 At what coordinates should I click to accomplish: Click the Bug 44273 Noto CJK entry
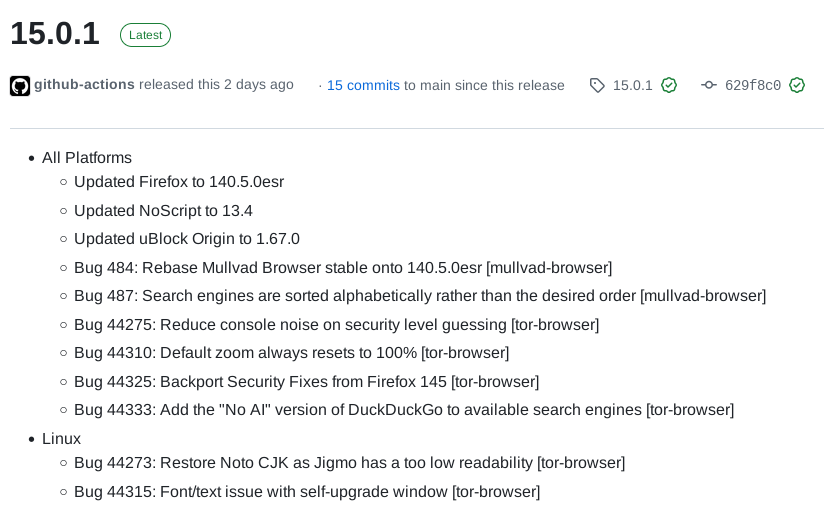349,463
